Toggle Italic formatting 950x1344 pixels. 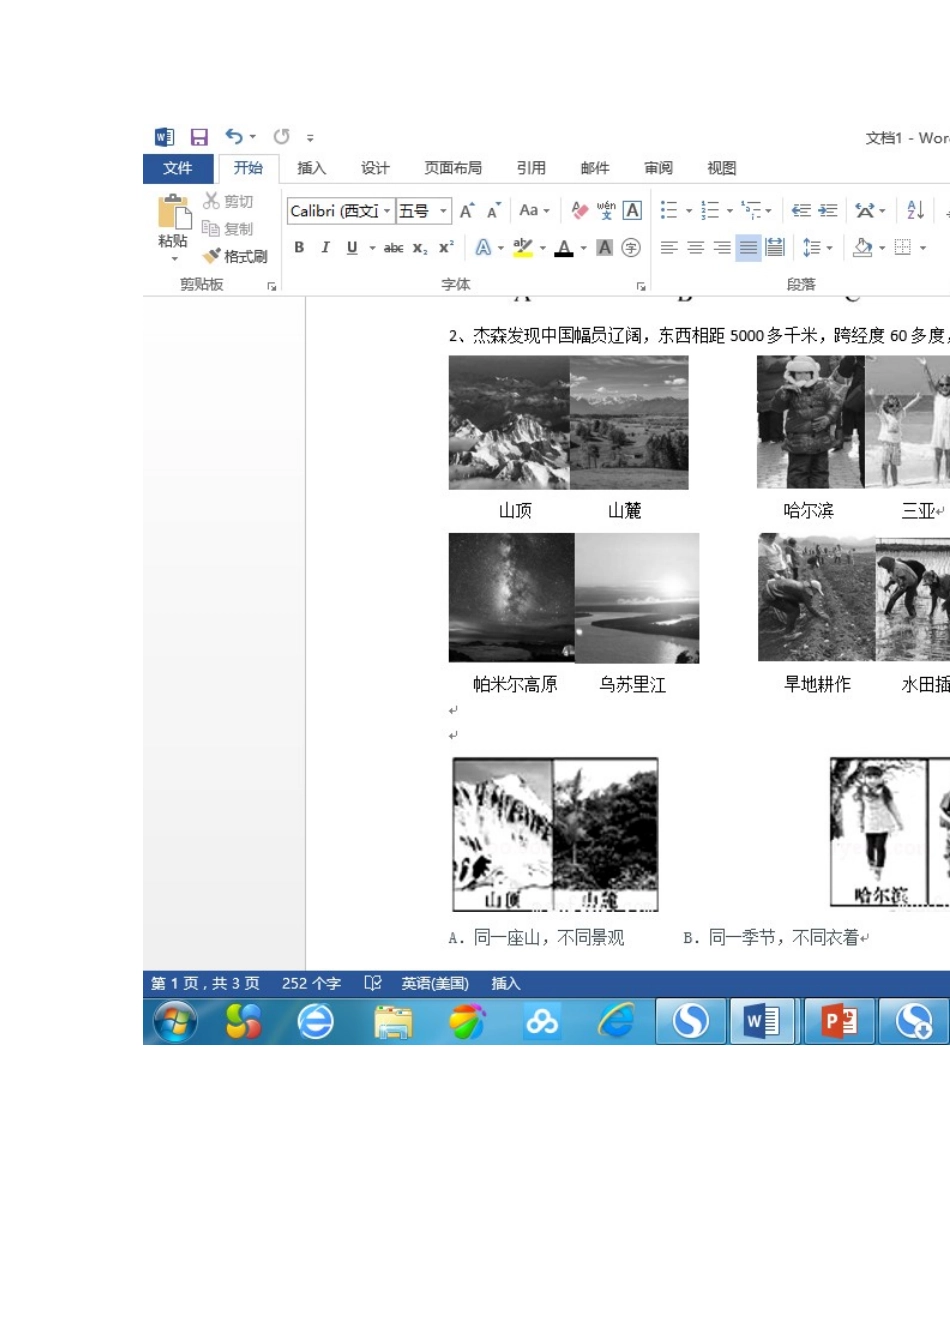tap(325, 247)
